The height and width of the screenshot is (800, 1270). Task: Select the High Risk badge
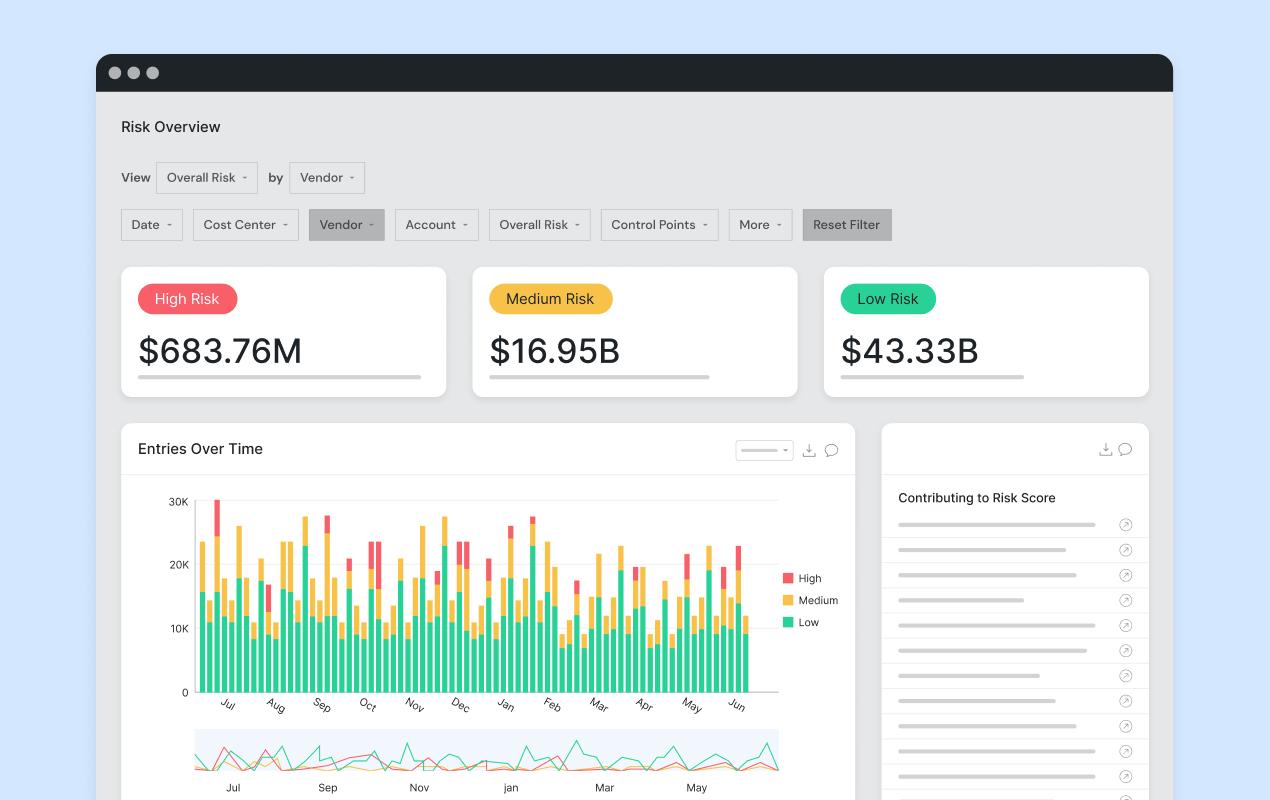(x=187, y=299)
